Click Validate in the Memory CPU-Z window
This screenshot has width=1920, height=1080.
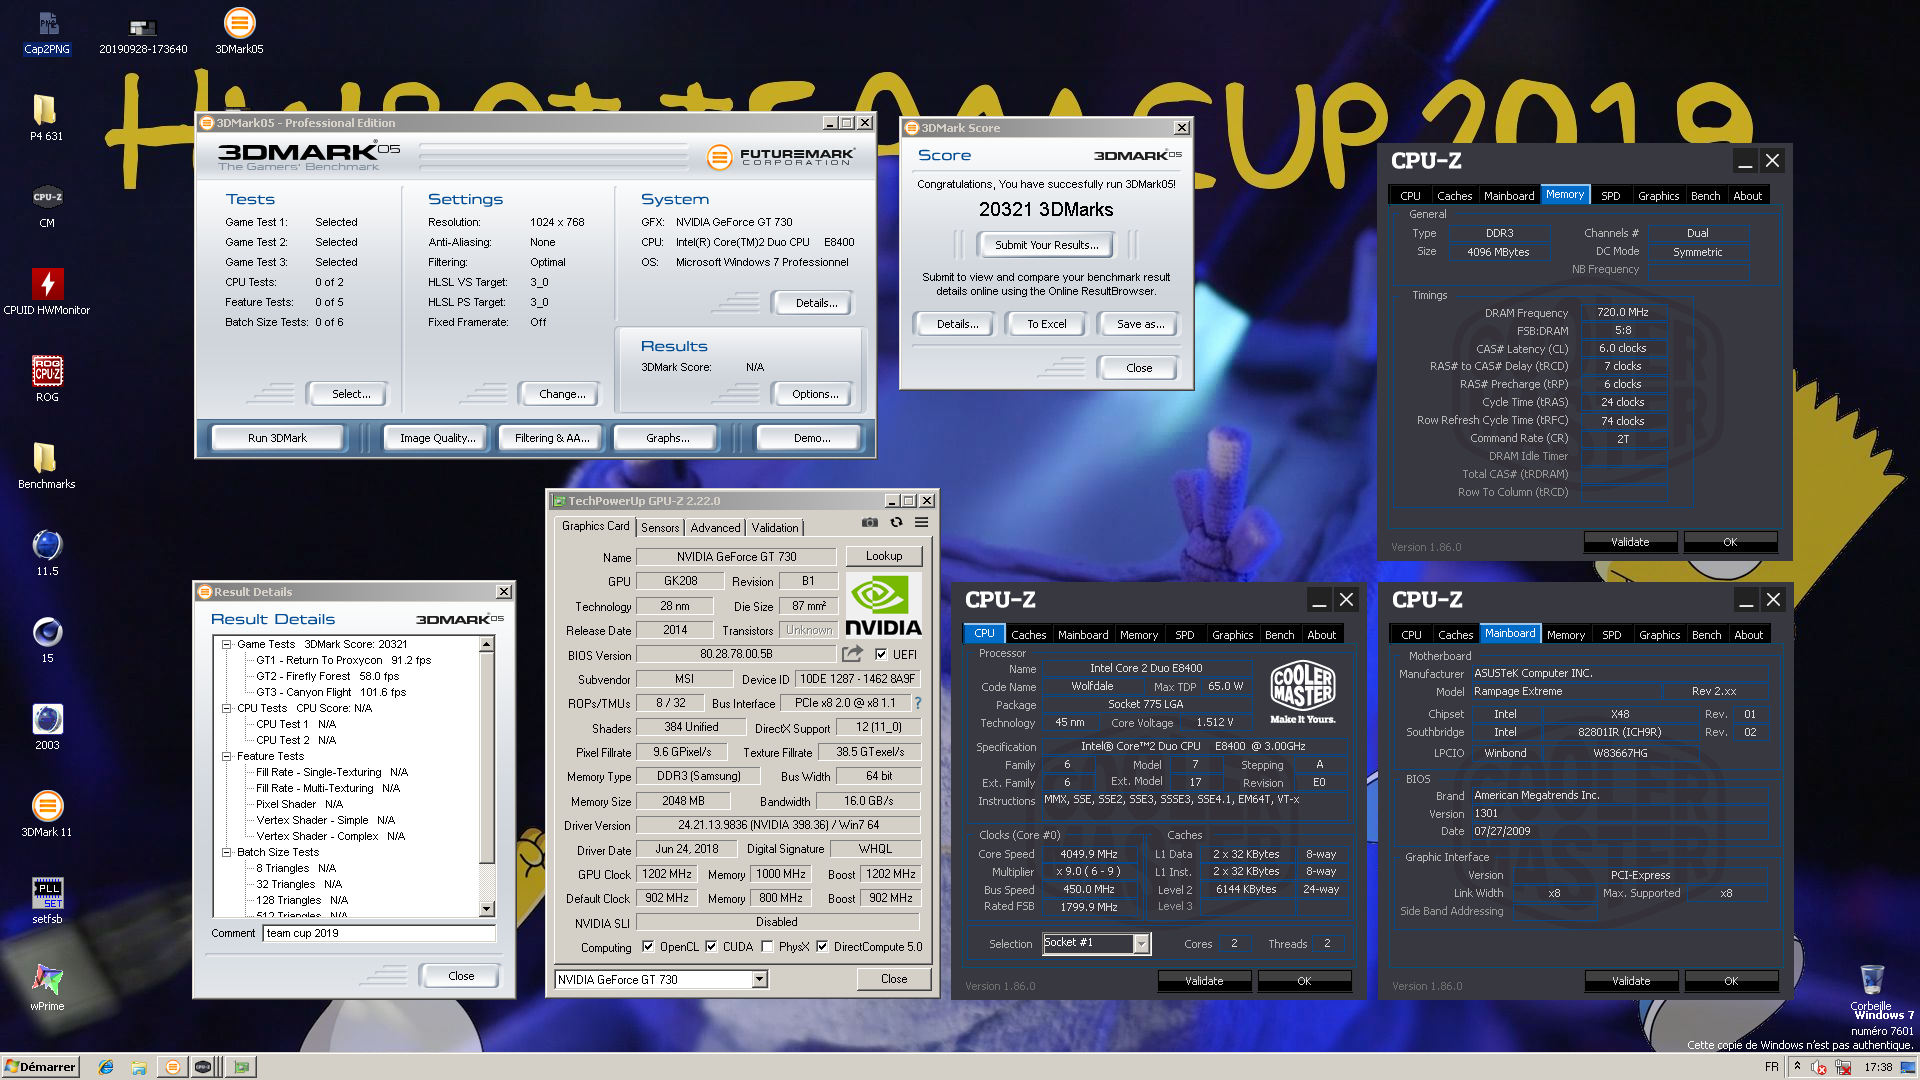tap(1630, 542)
